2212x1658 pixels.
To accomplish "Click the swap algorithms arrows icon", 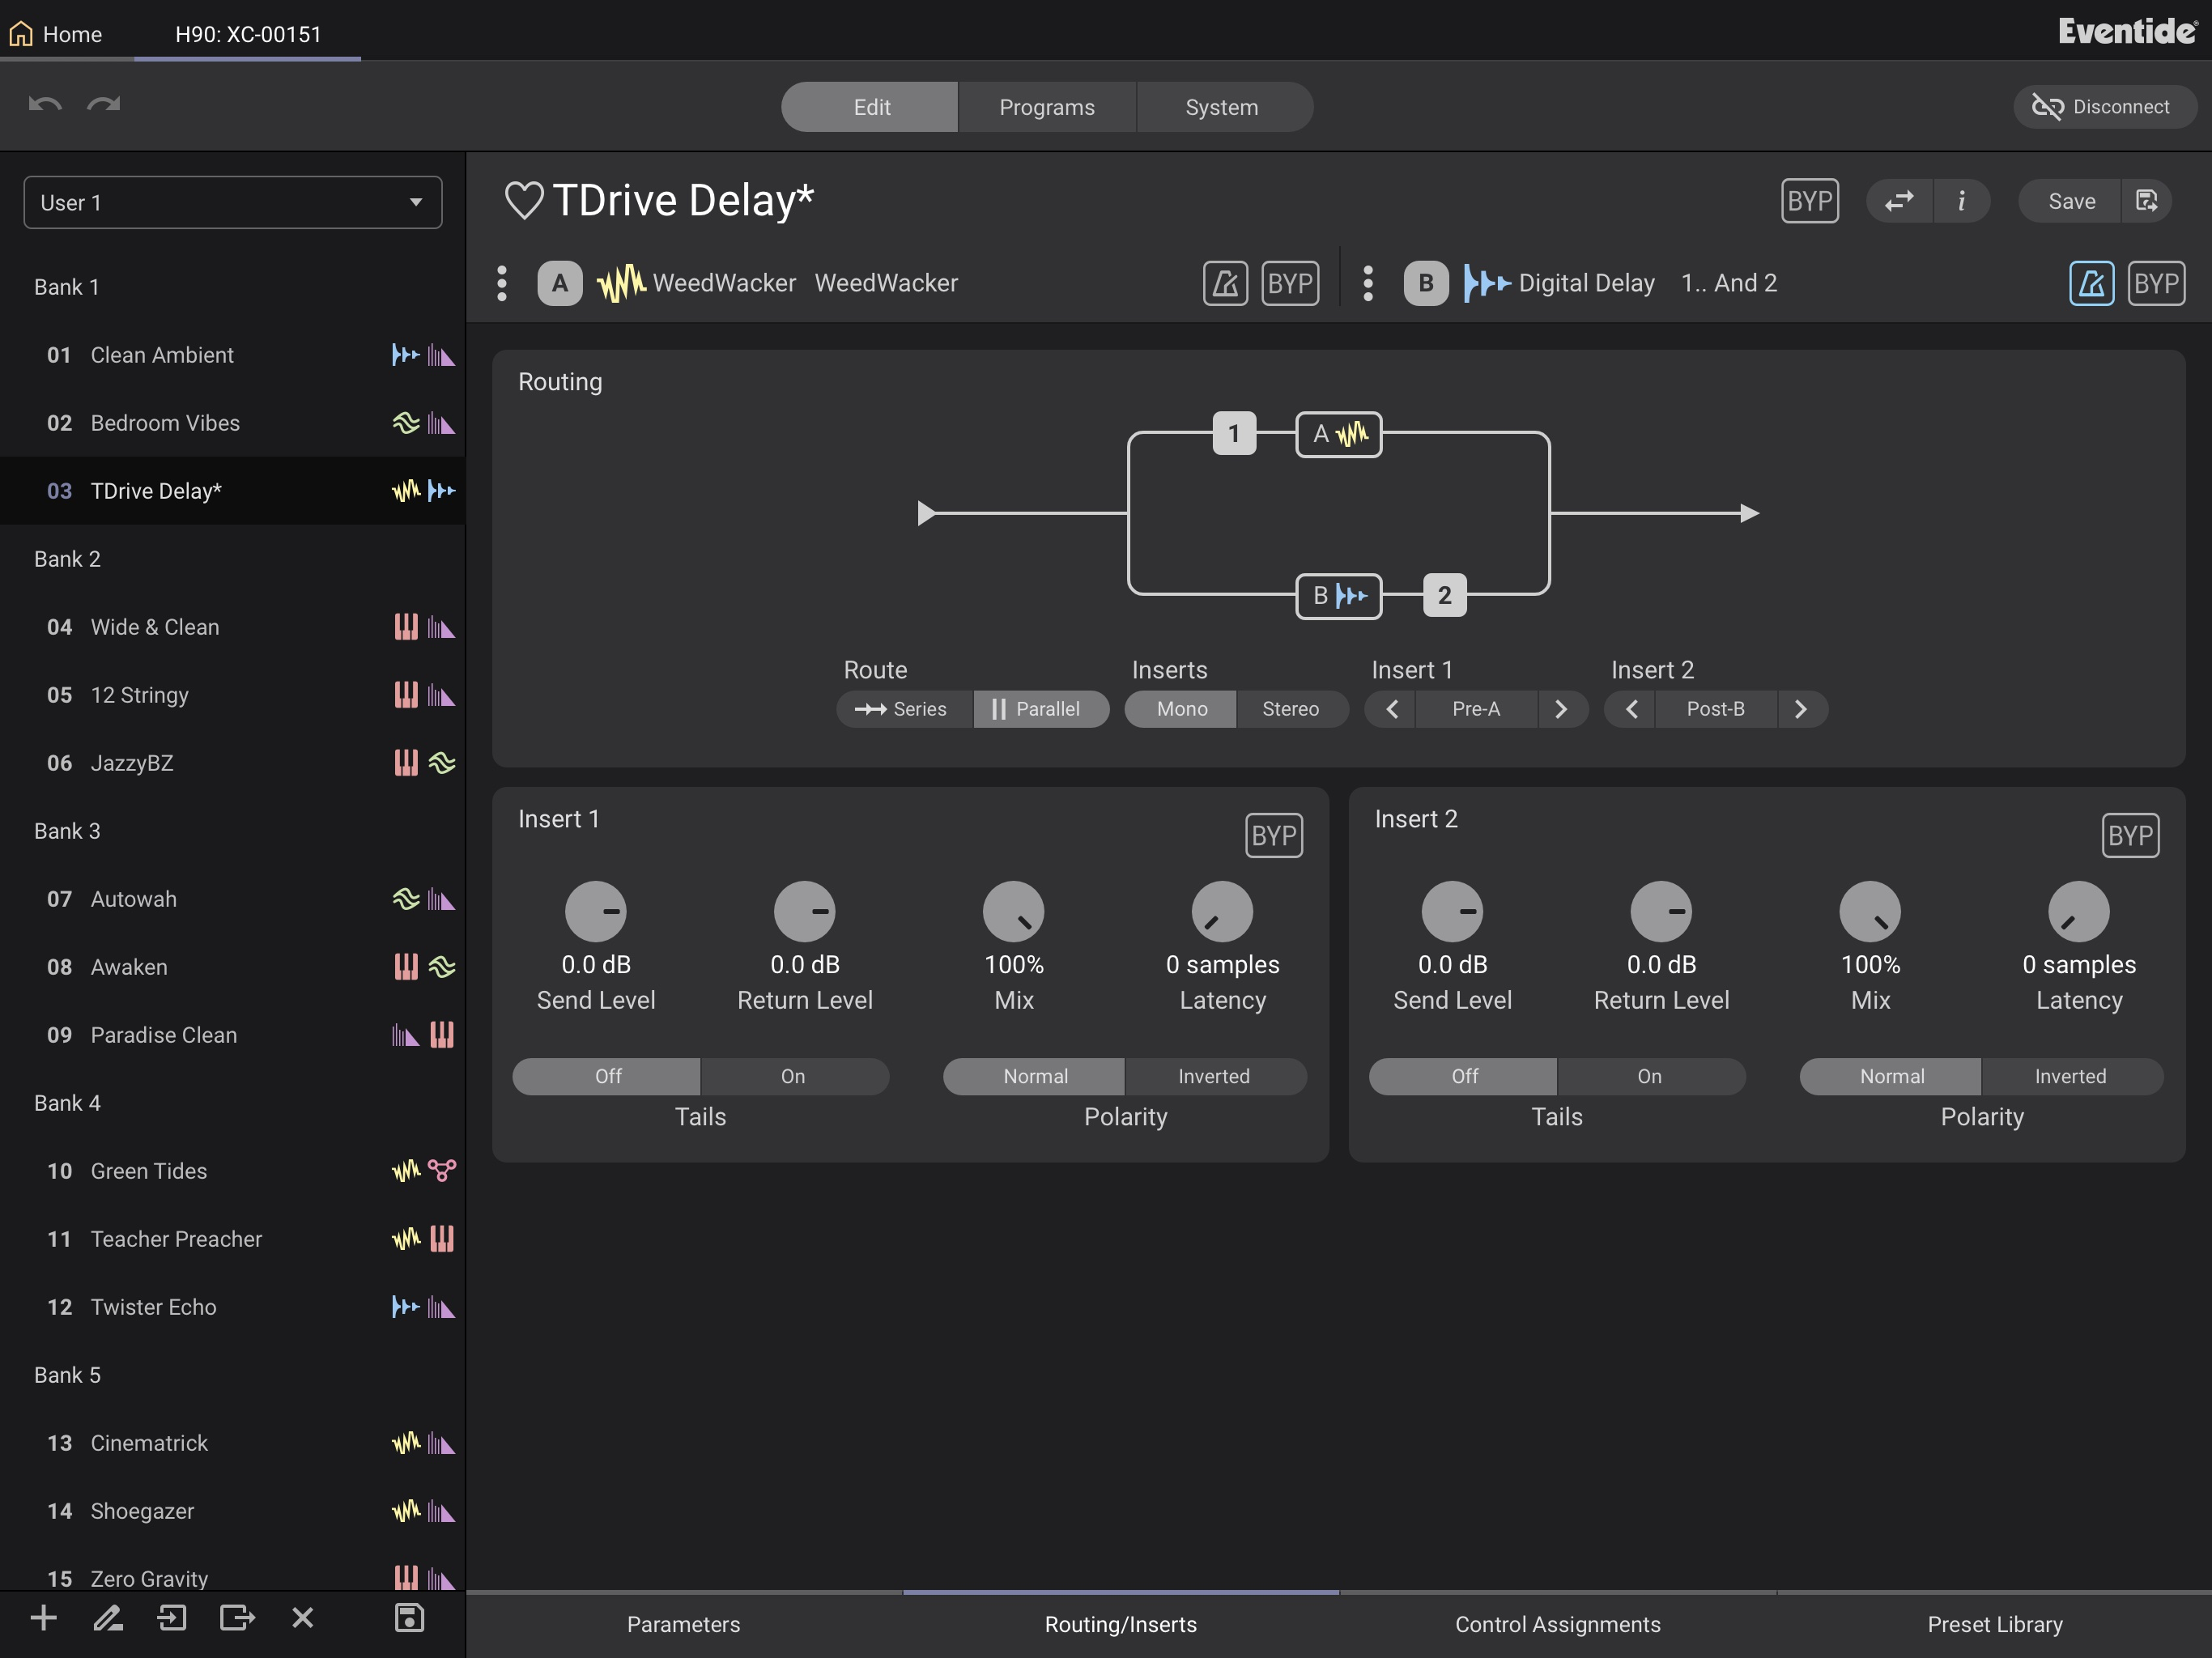I will pyautogui.click(x=1899, y=201).
